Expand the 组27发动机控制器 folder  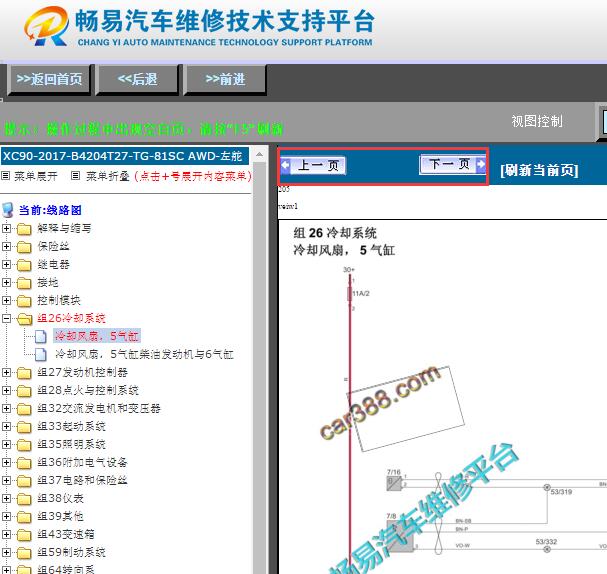(6, 372)
